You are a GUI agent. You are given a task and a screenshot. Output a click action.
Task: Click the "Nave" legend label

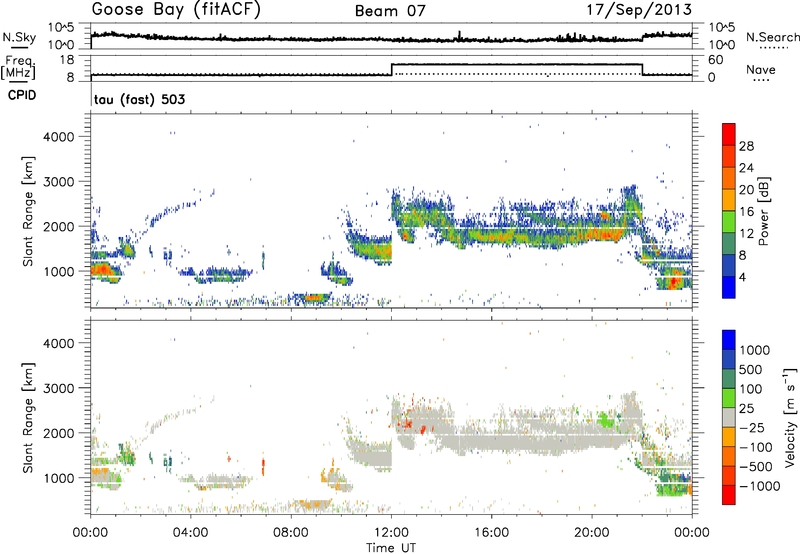coord(761,69)
